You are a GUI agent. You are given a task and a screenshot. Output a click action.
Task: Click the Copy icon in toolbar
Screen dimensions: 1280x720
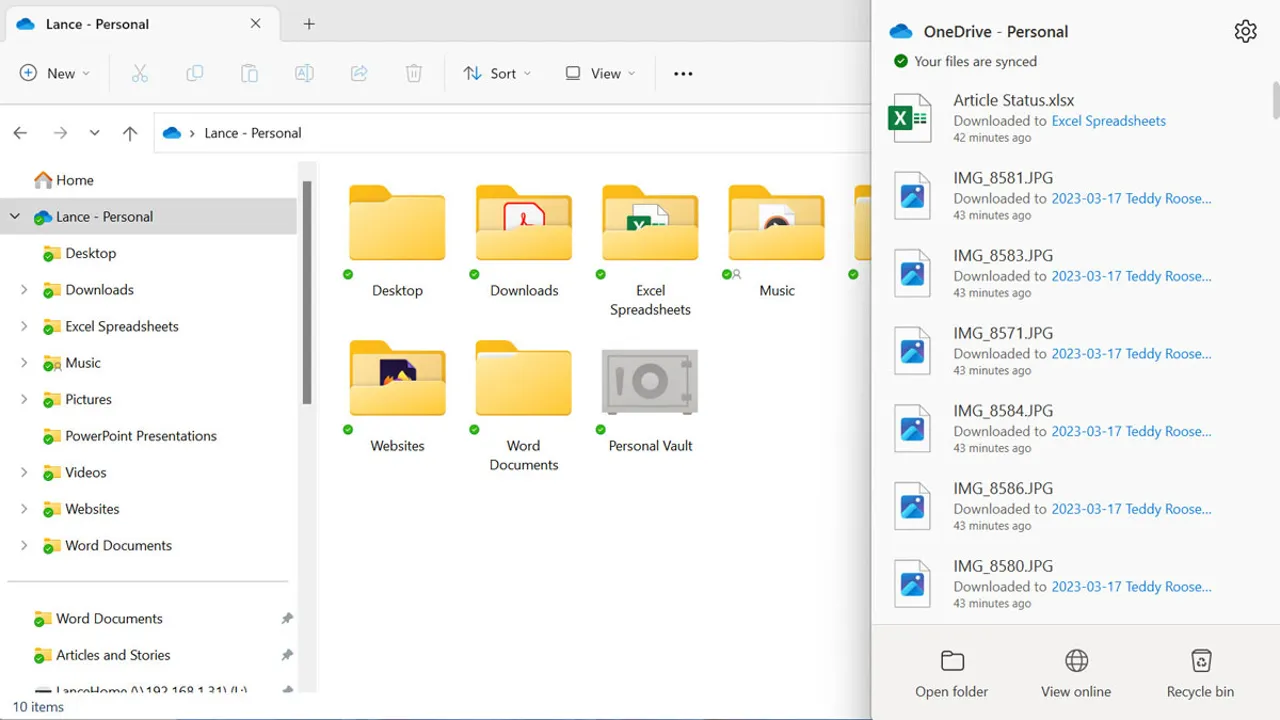point(195,73)
